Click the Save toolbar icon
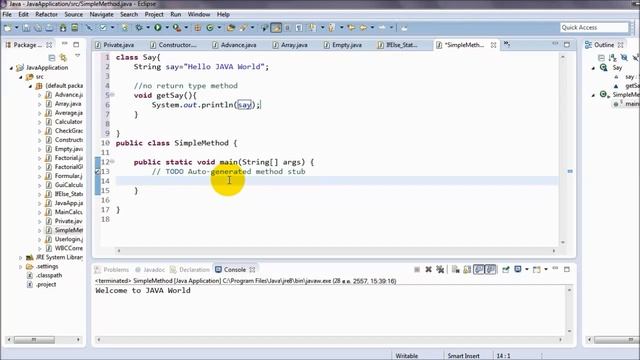The width and height of the screenshot is (640, 360). tap(26, 28)
